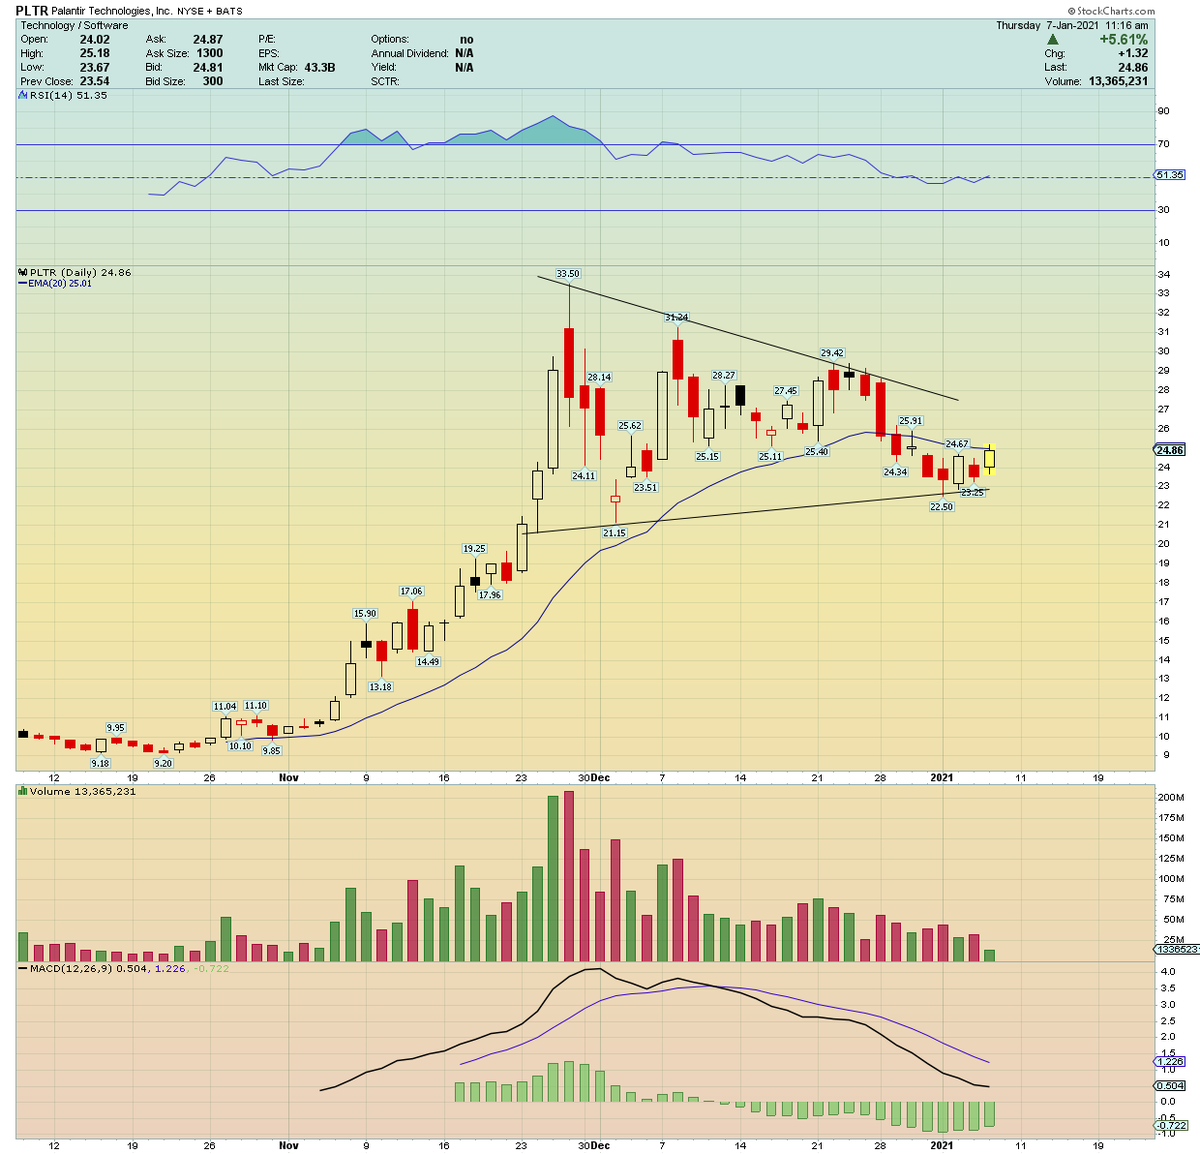The width and height of the screenshot is (1200, 1154).
Task: Click the High value 25.18
Action: [95, 54]
